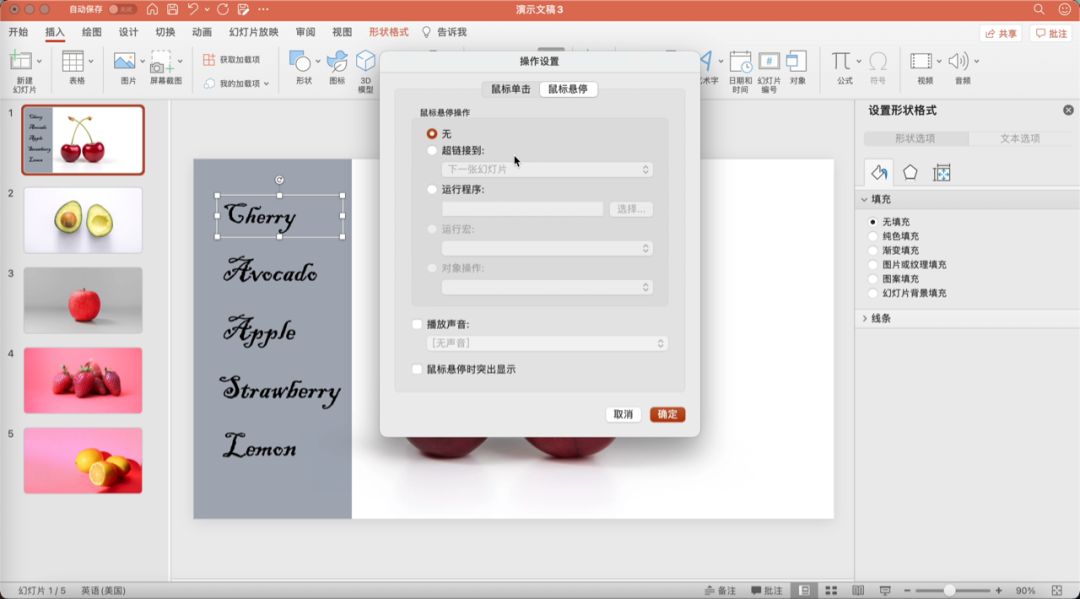Screen dimensions: 1080x599
Task: Click the Save icon in title bar
Action: tap(172, 10)
